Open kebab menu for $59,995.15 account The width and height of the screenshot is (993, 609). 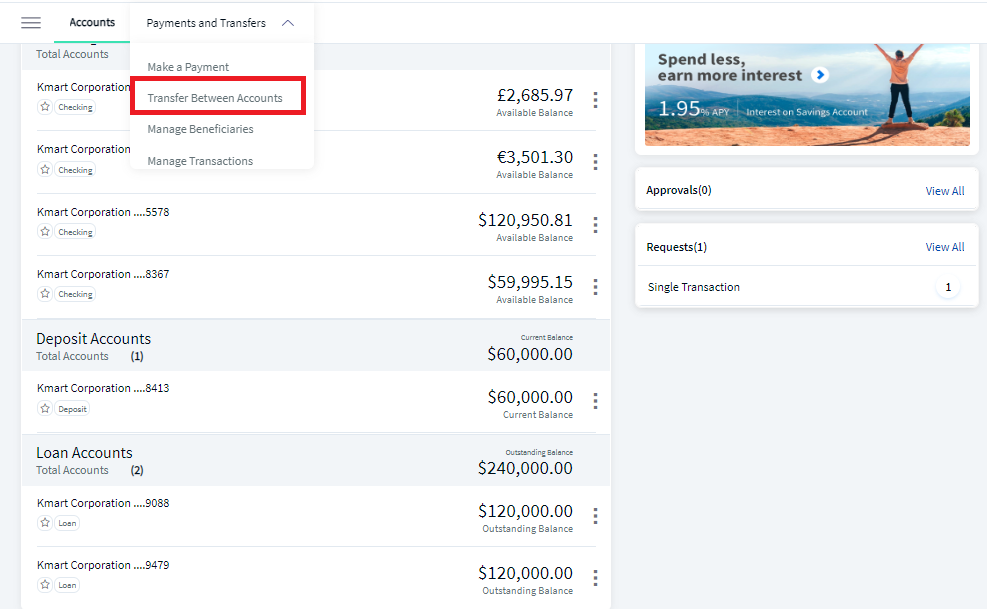coord(595,287)
